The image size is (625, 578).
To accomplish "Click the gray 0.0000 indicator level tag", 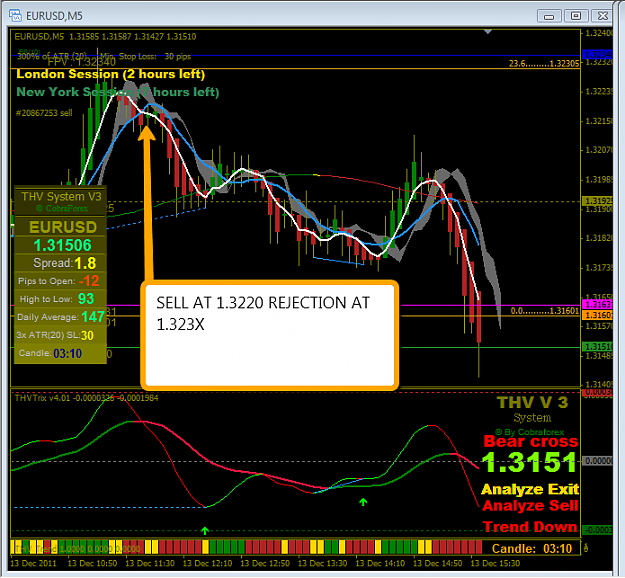I will [597, 461].
